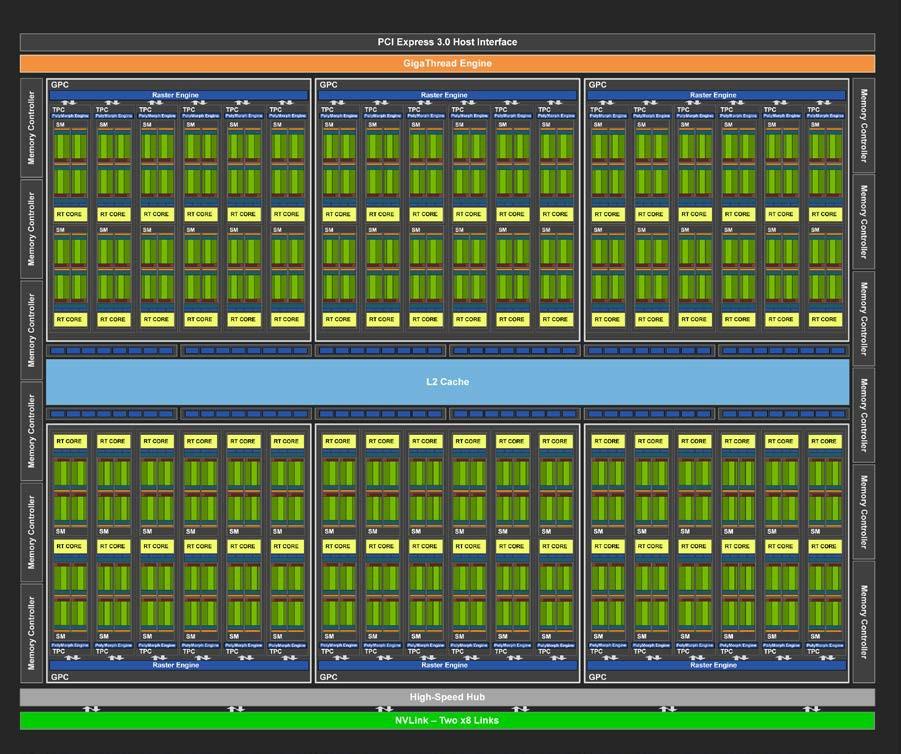Image resolution: width=901 pixels, height=754 pixels.
Task: Click the top-middle Raster Engine label
Action: 446,95
